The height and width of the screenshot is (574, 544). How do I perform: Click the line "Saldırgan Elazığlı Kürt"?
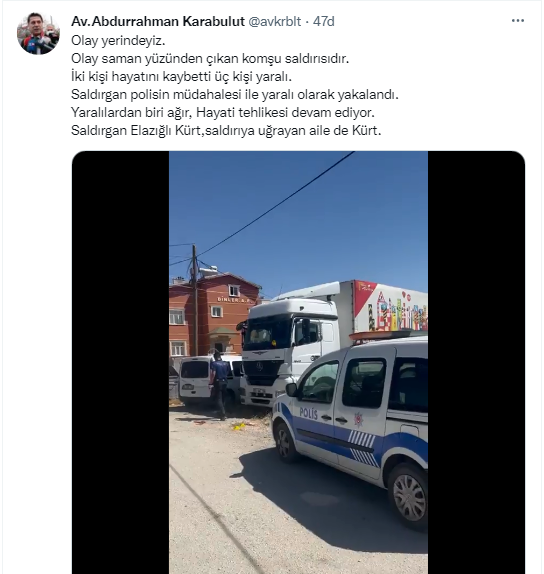pos(226,130)
